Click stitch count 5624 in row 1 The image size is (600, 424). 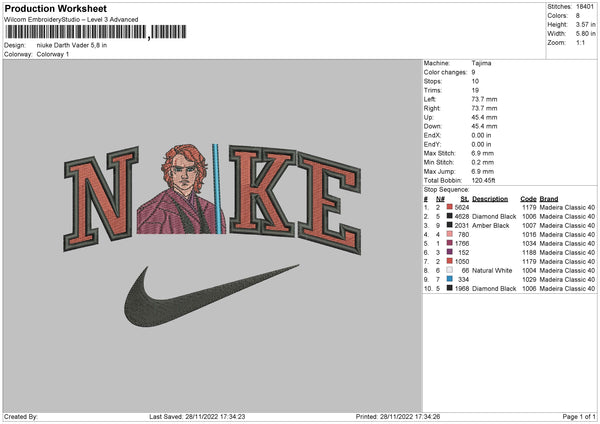coord(462,207)
